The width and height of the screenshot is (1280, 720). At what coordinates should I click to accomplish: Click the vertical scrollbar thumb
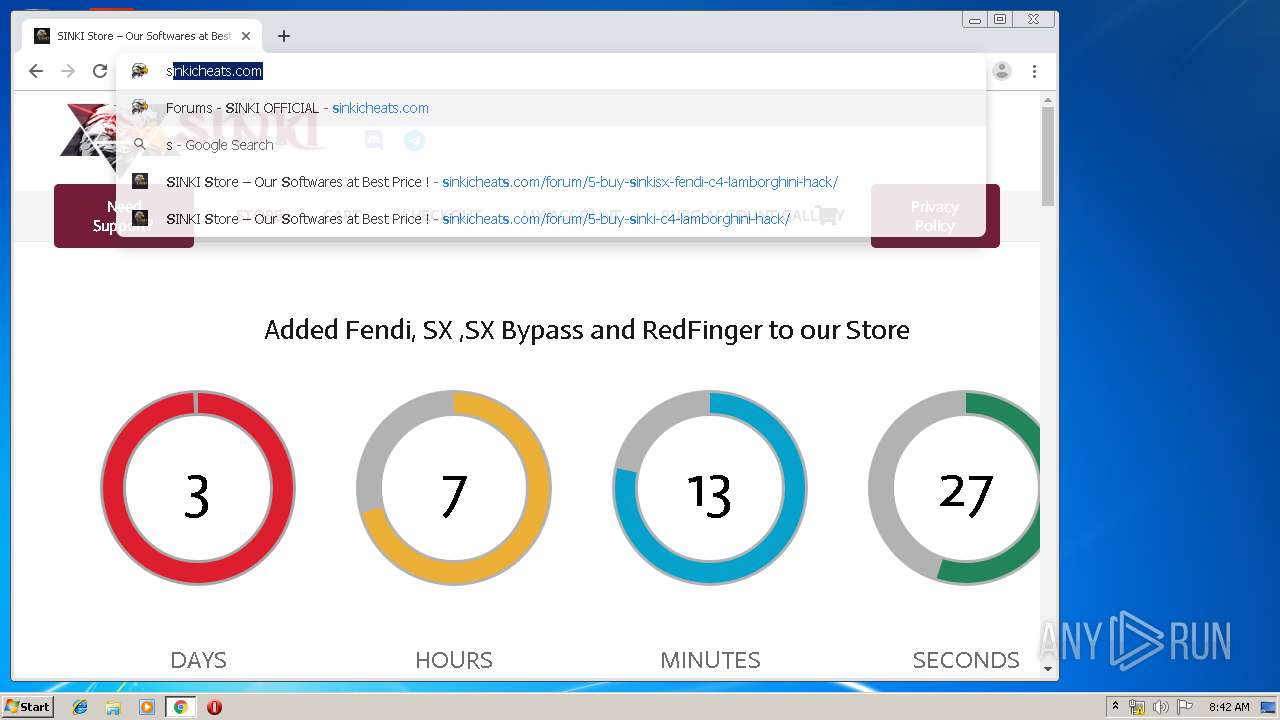click(x=1048, y=156)
